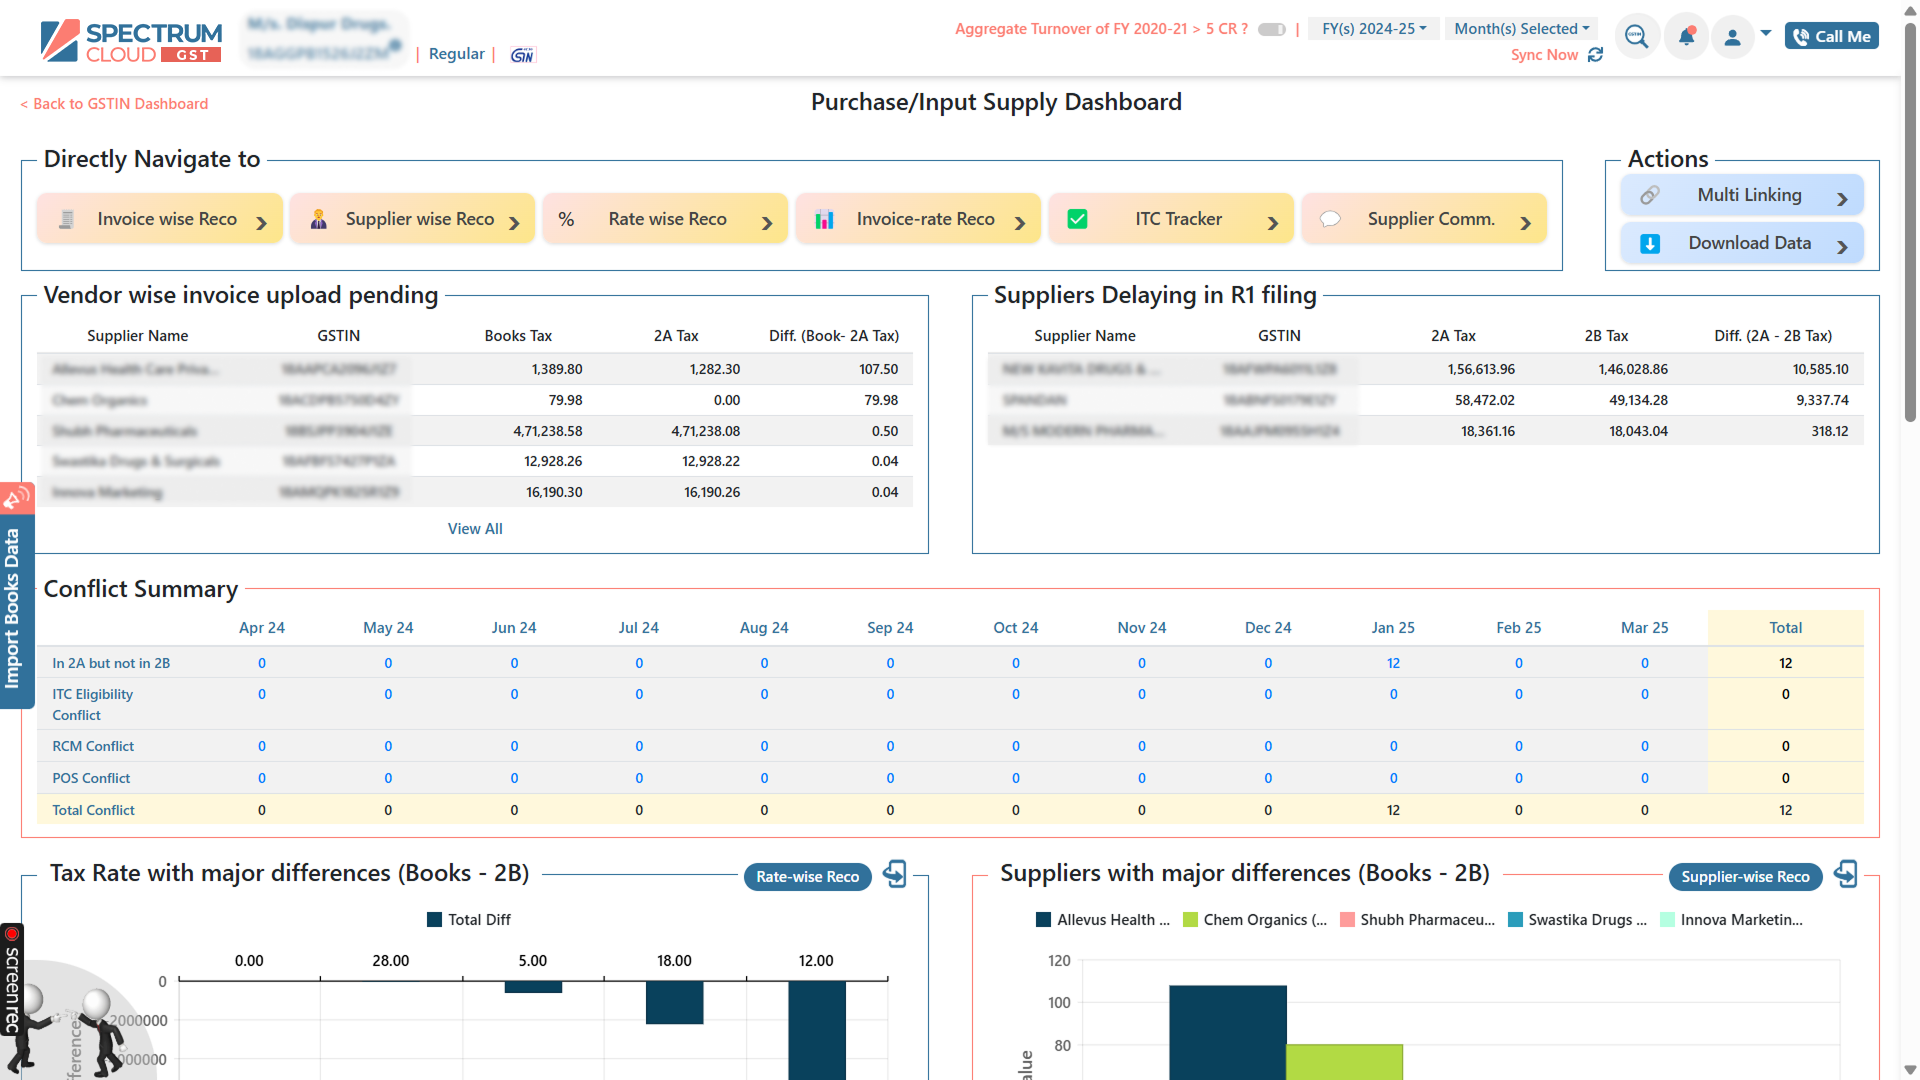The image size is (1920, 1080).
Task: Click Shubh Pharmaceu legend color swatch
Action: pos(1347,920)
